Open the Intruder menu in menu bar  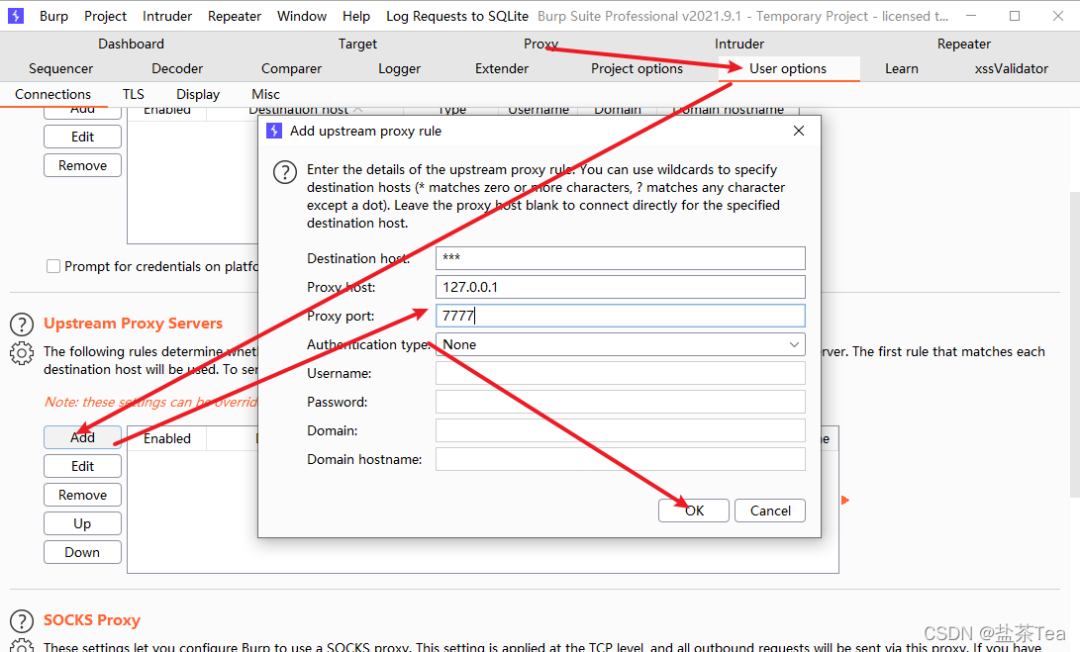tap(167, 16)
